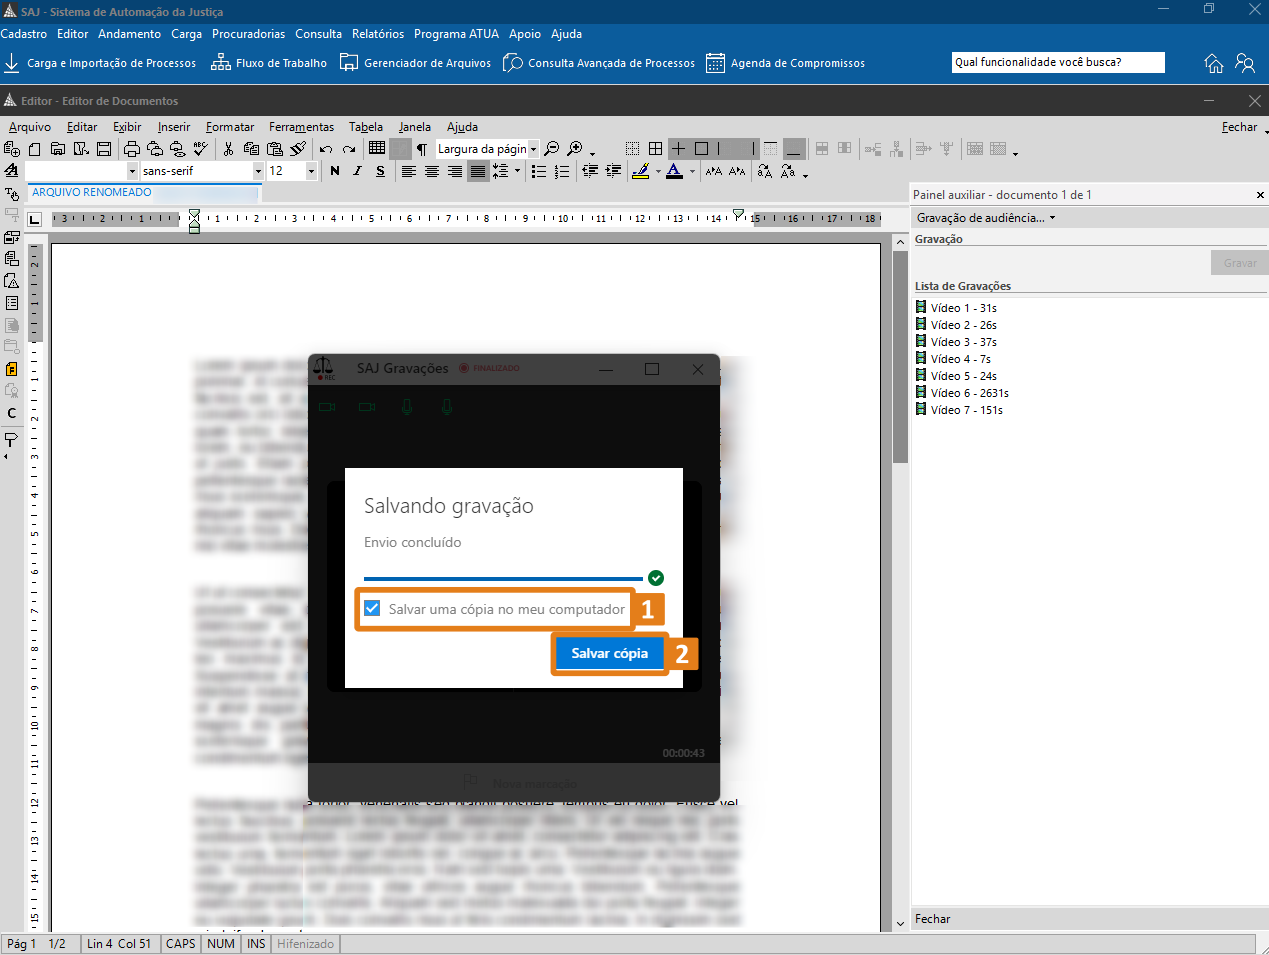Align text right
1269x955 pixels.
pos(454,171)
